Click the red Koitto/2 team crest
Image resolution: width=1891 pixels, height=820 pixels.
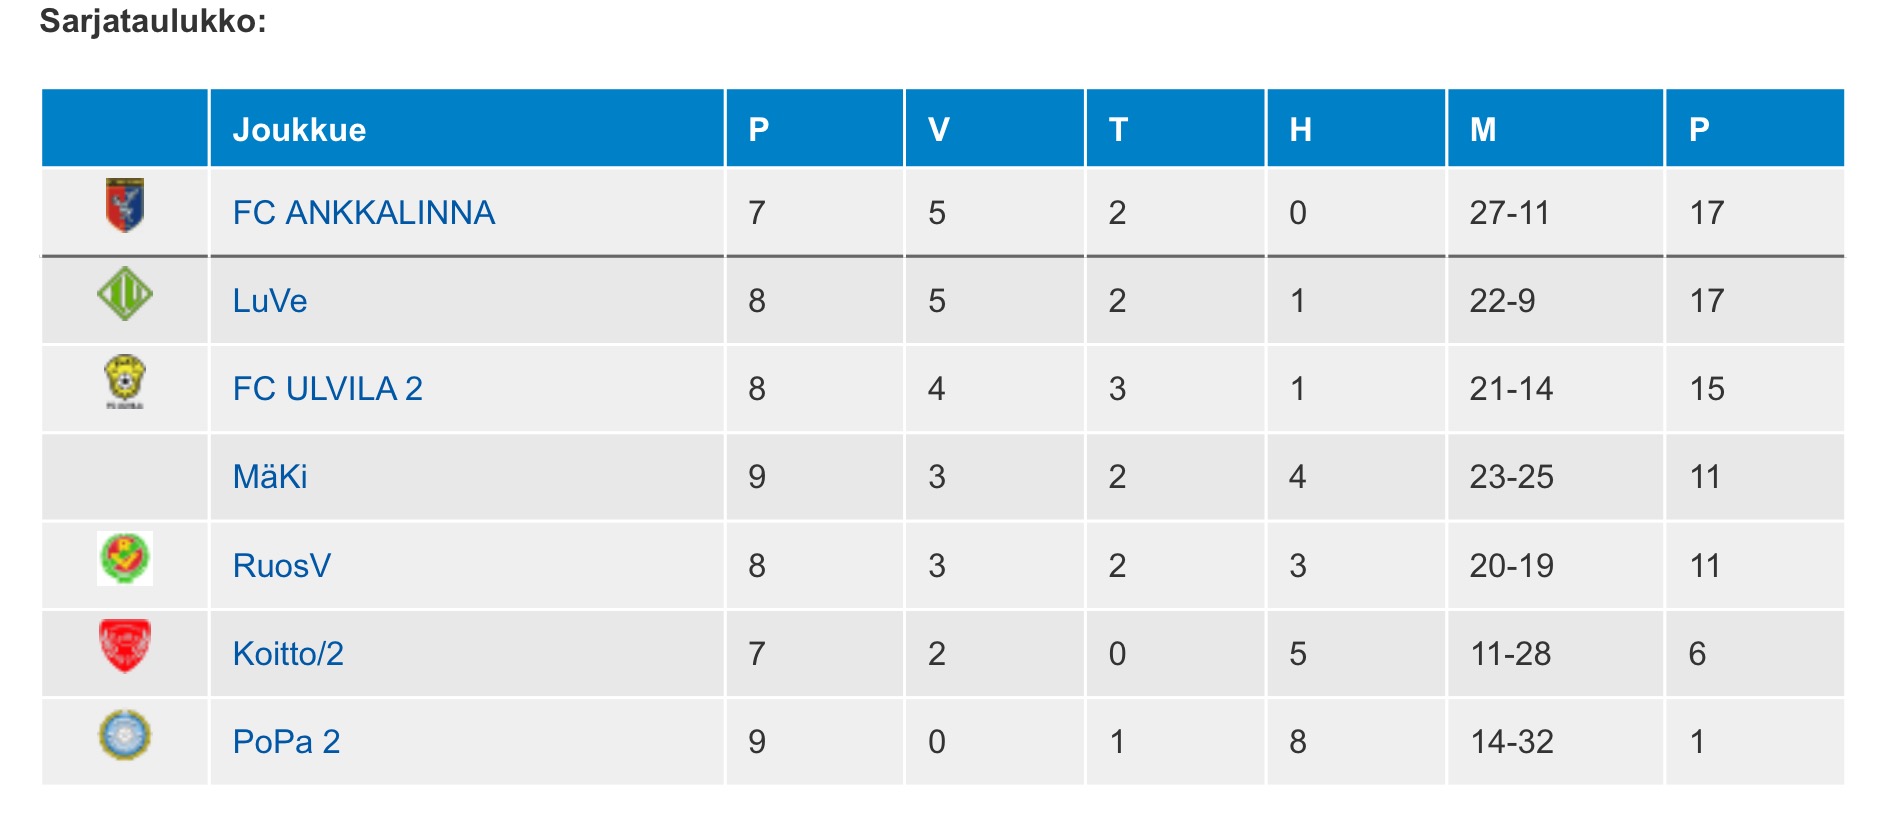coord(125,646)
